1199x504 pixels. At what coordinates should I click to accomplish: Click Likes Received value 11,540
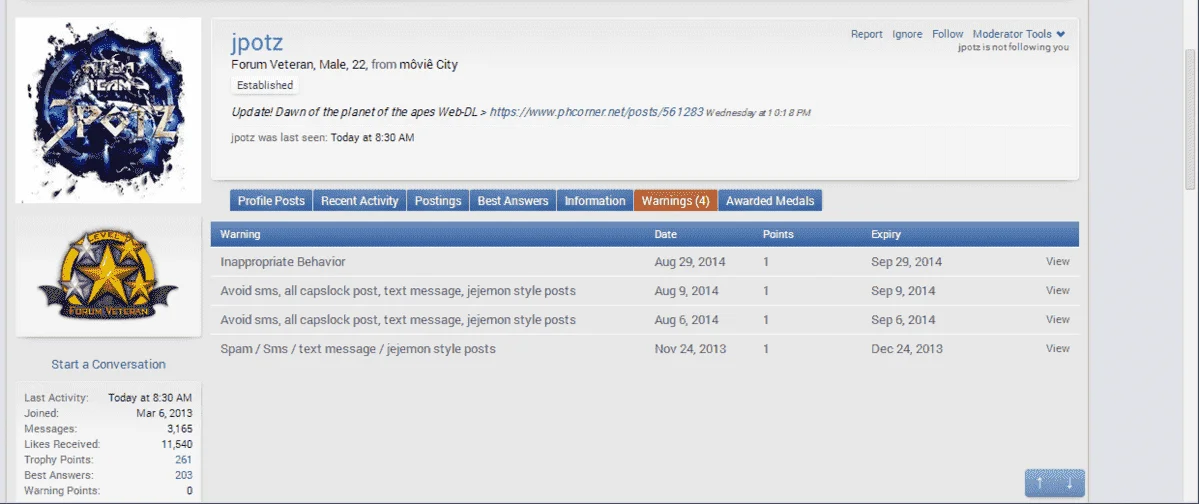177,444
